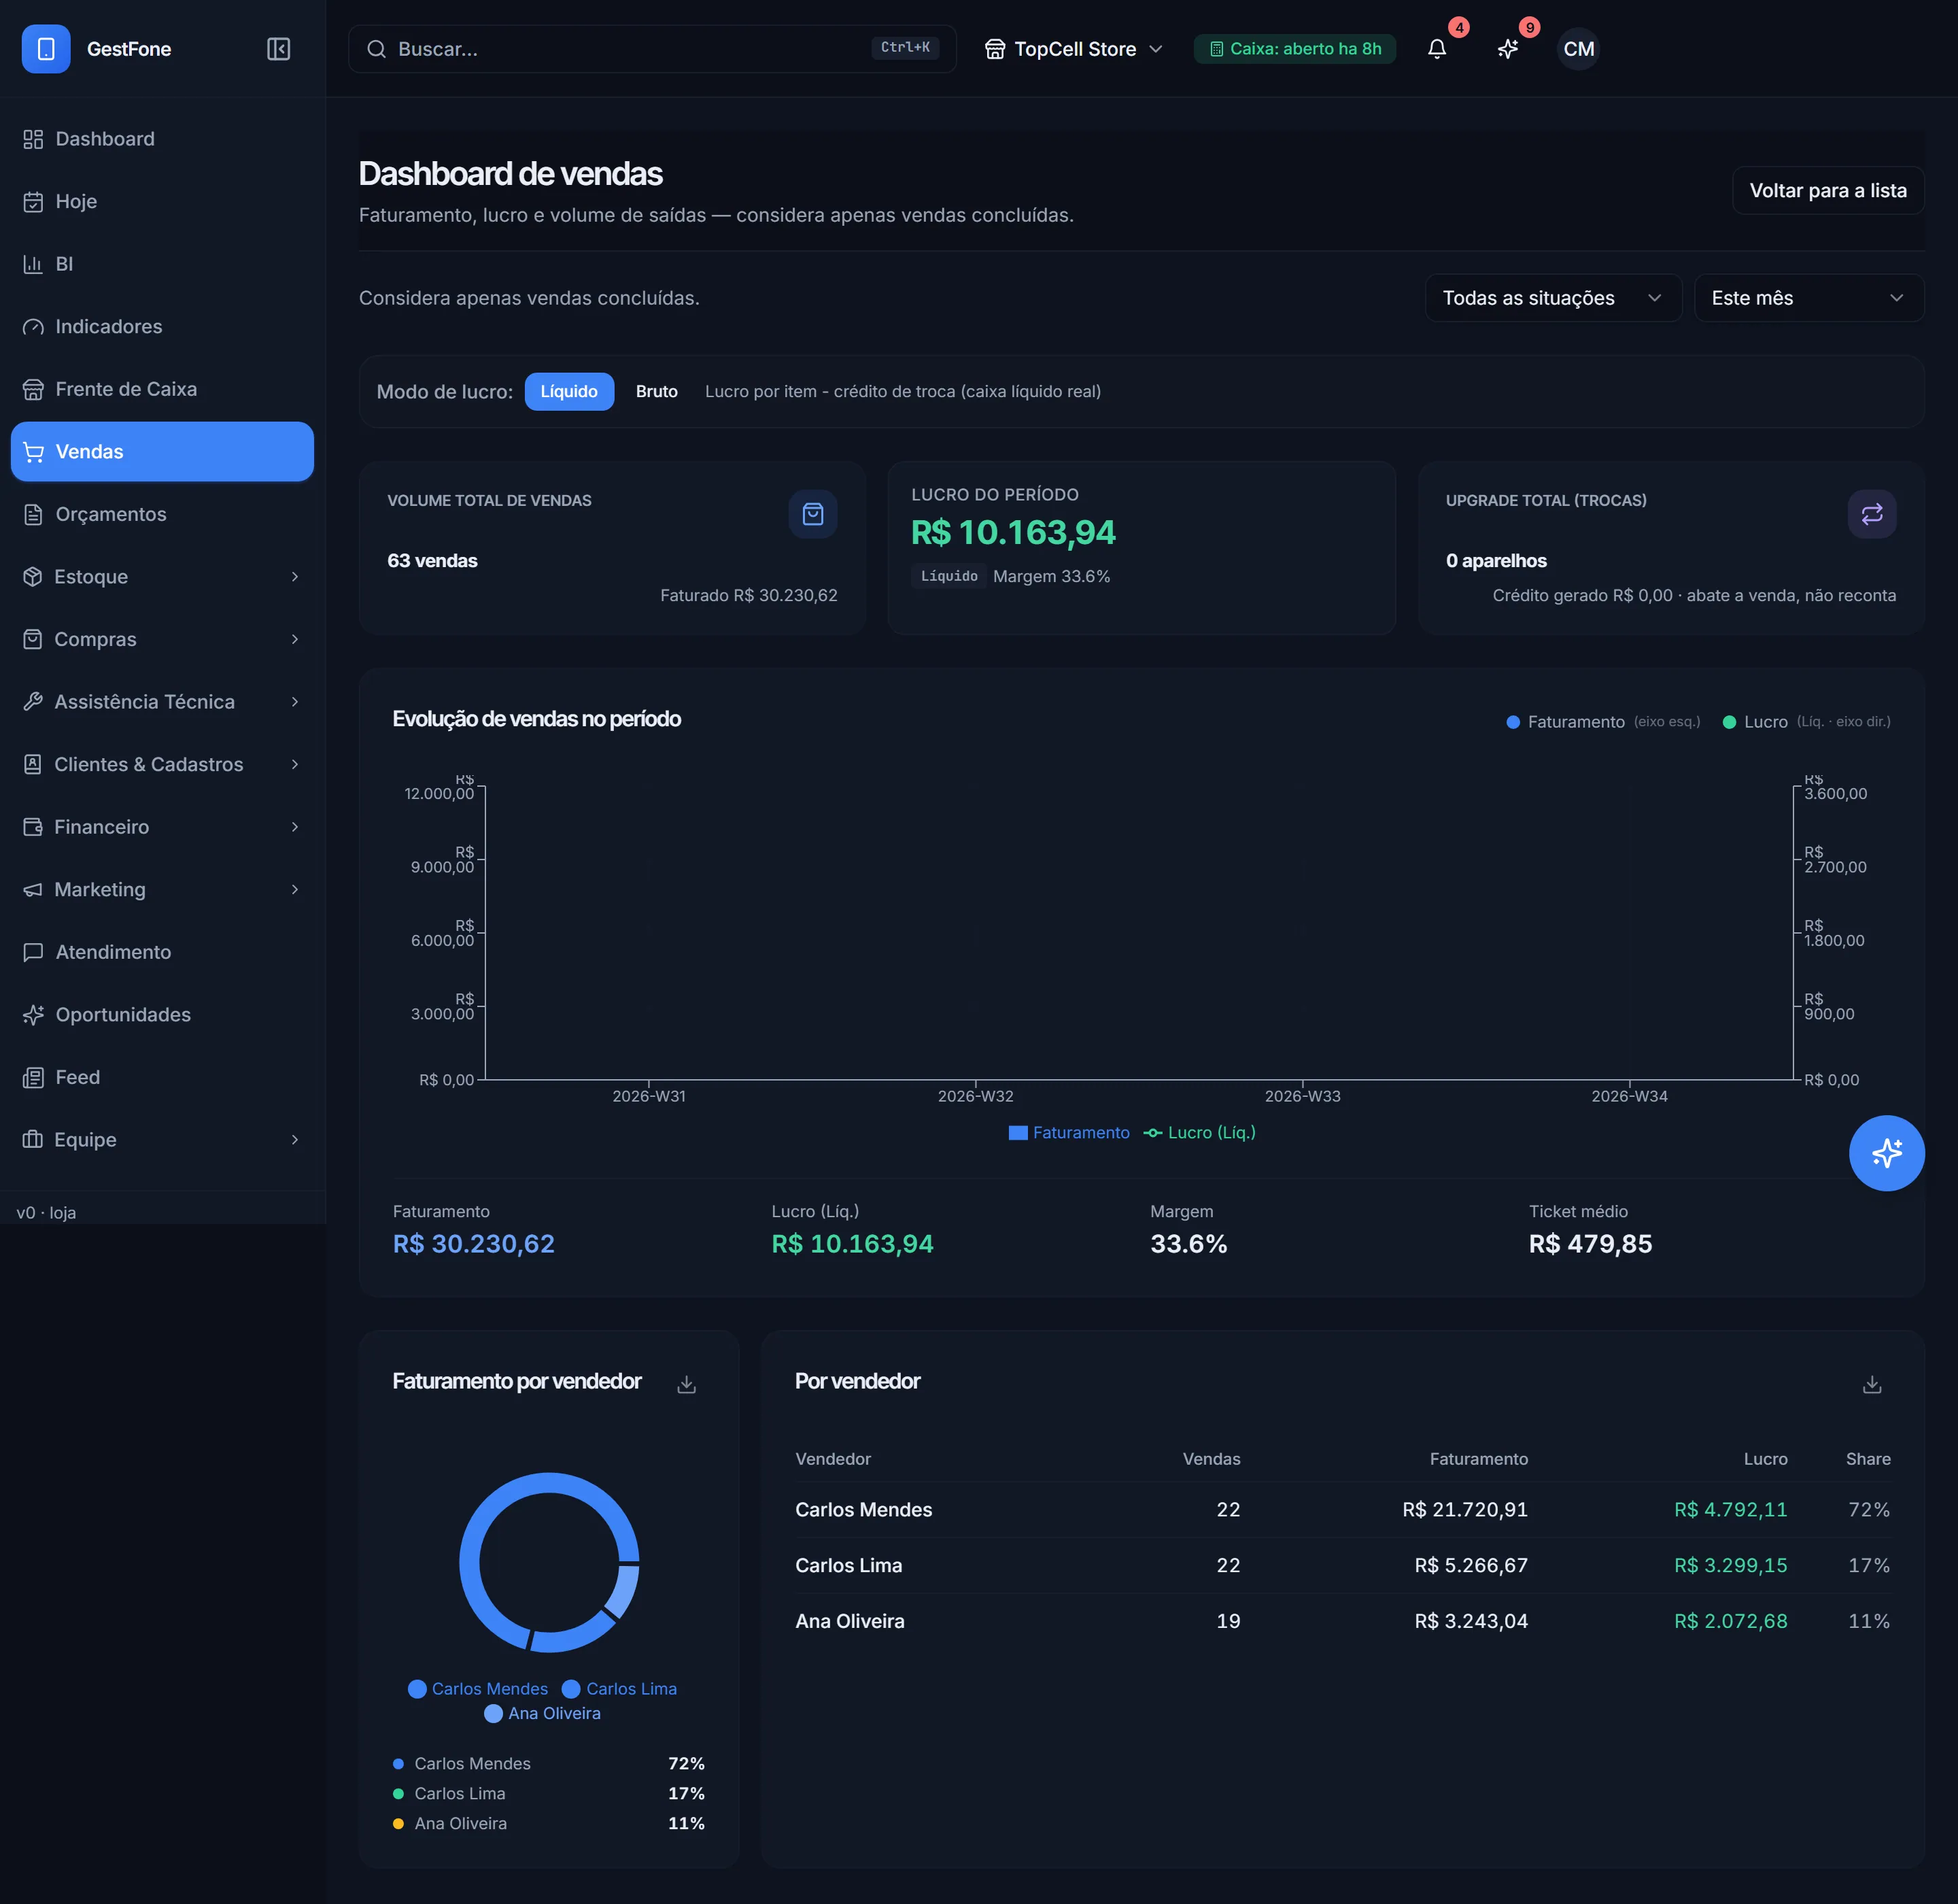Switch profit mode to Líquido
Screen dimensions: 1958x1904
pyautogui.click(x=569, y=392)
